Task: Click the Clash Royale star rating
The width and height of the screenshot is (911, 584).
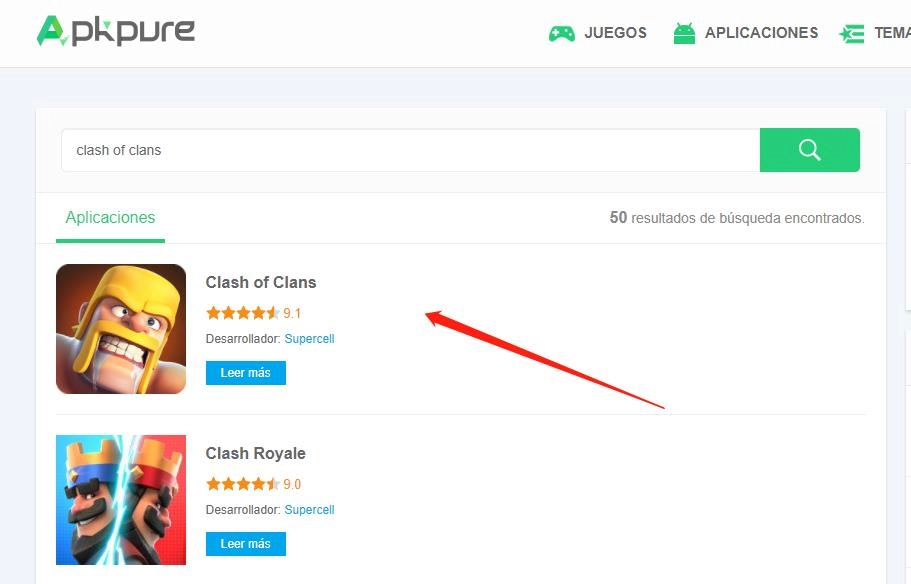Action: point(243,484)
